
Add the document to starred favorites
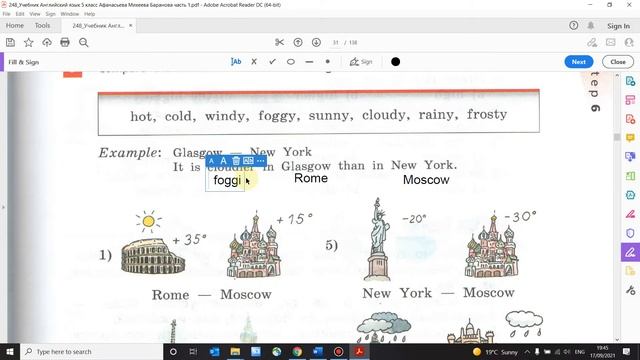[29, 42]
